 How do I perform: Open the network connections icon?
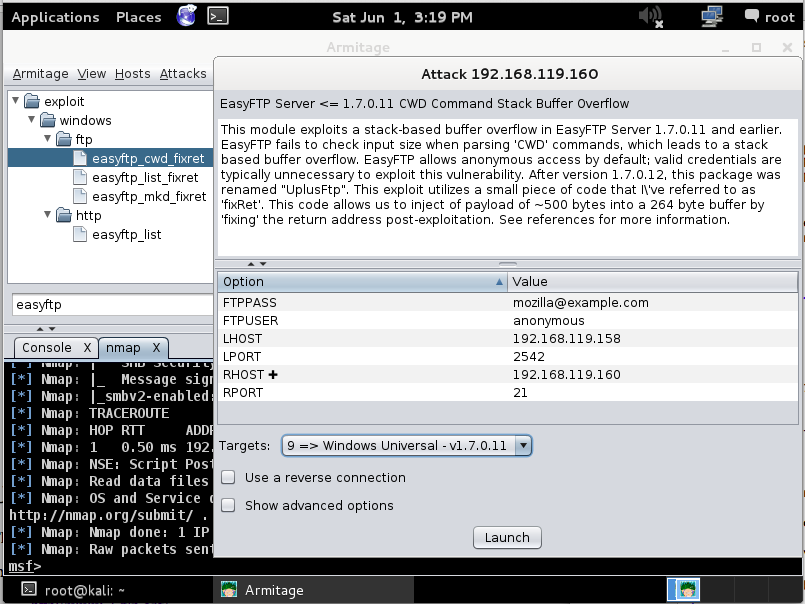pos(712,16)
